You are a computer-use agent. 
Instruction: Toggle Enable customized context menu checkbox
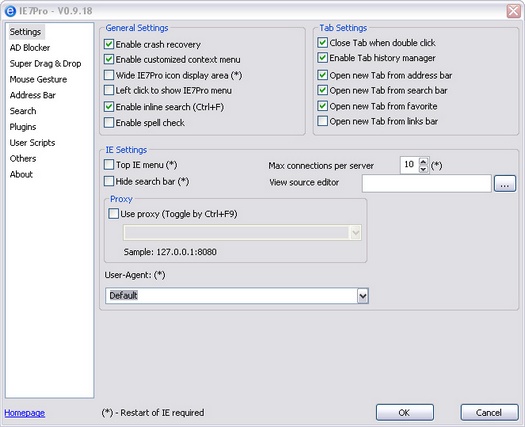tap(109, 59)
